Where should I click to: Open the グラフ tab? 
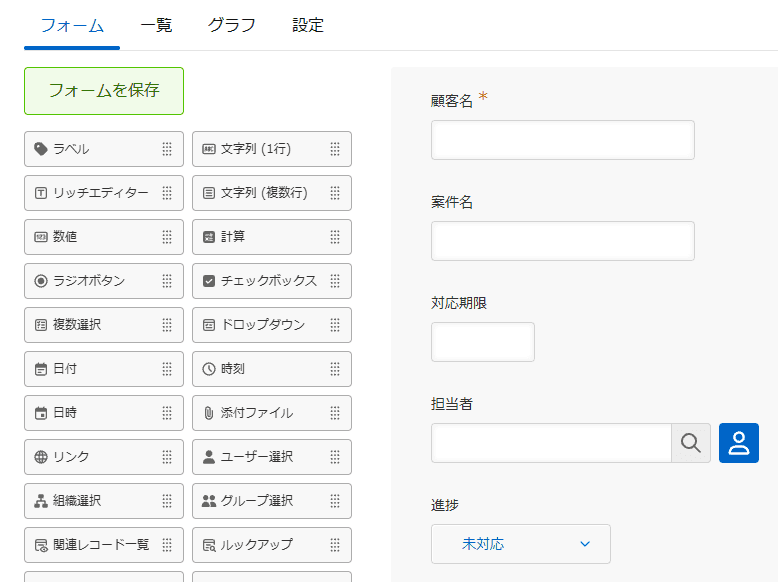tap(232, 25)
